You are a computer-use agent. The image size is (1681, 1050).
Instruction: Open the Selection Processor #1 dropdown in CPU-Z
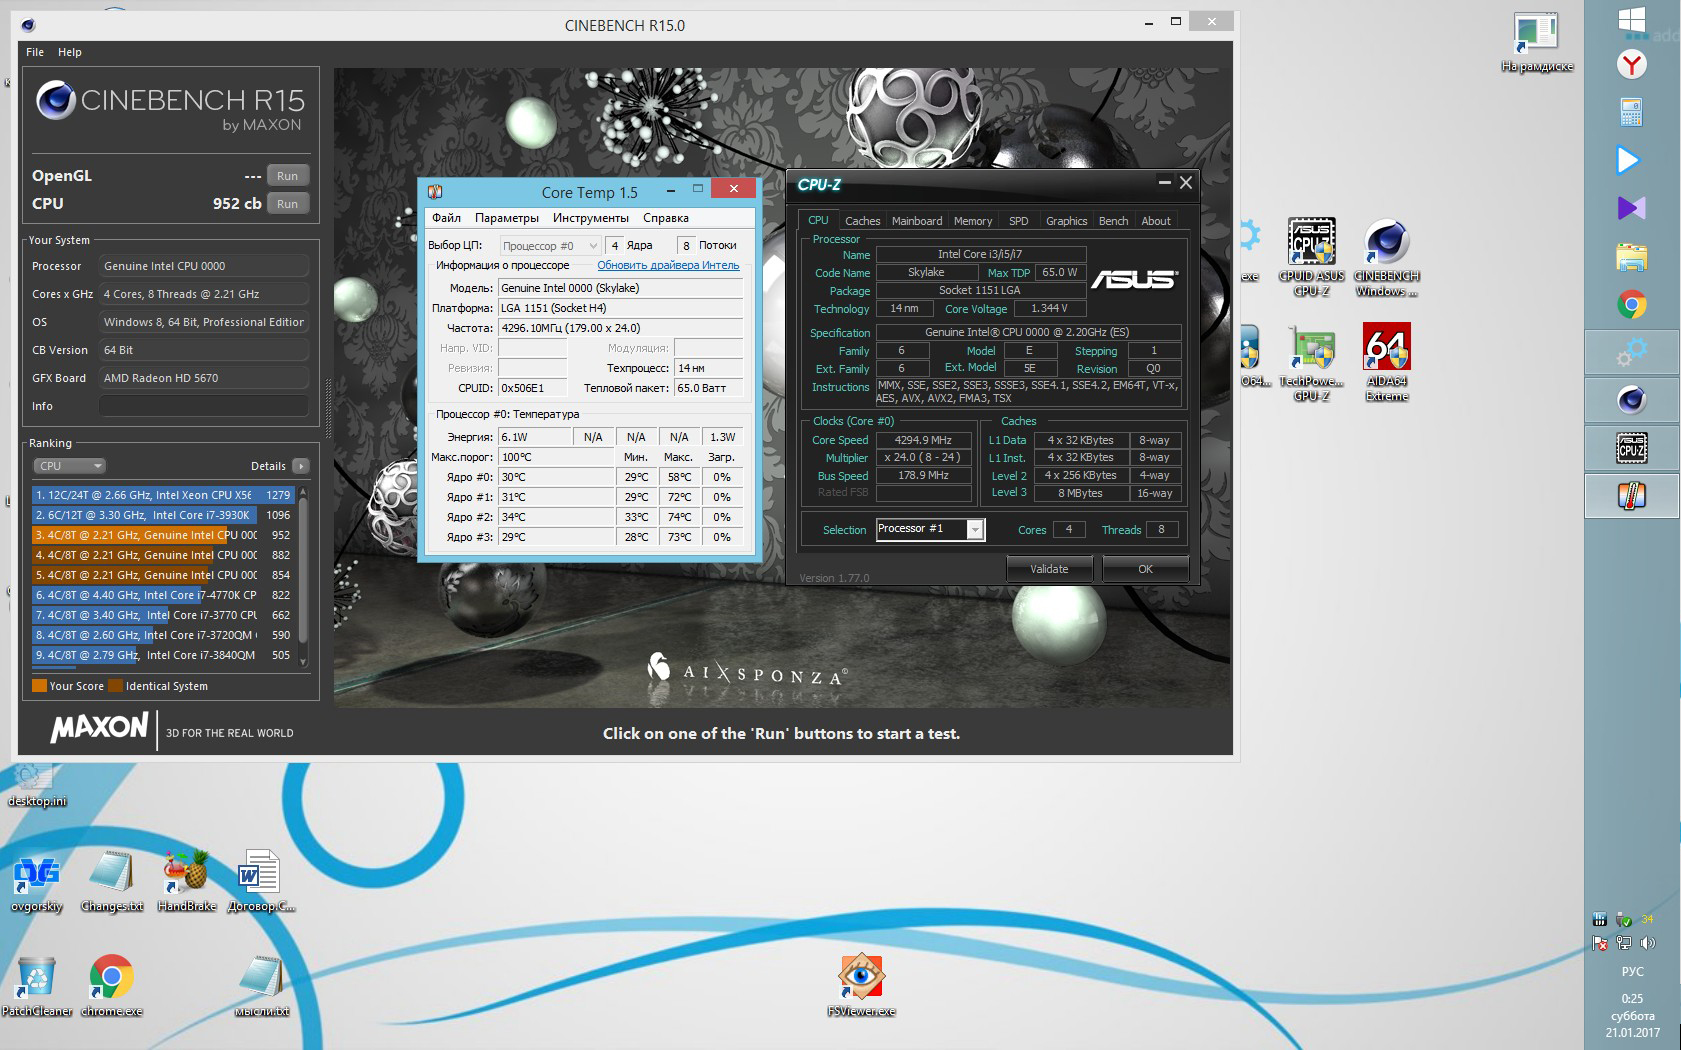pyautogui.click(x=930, y=529)
